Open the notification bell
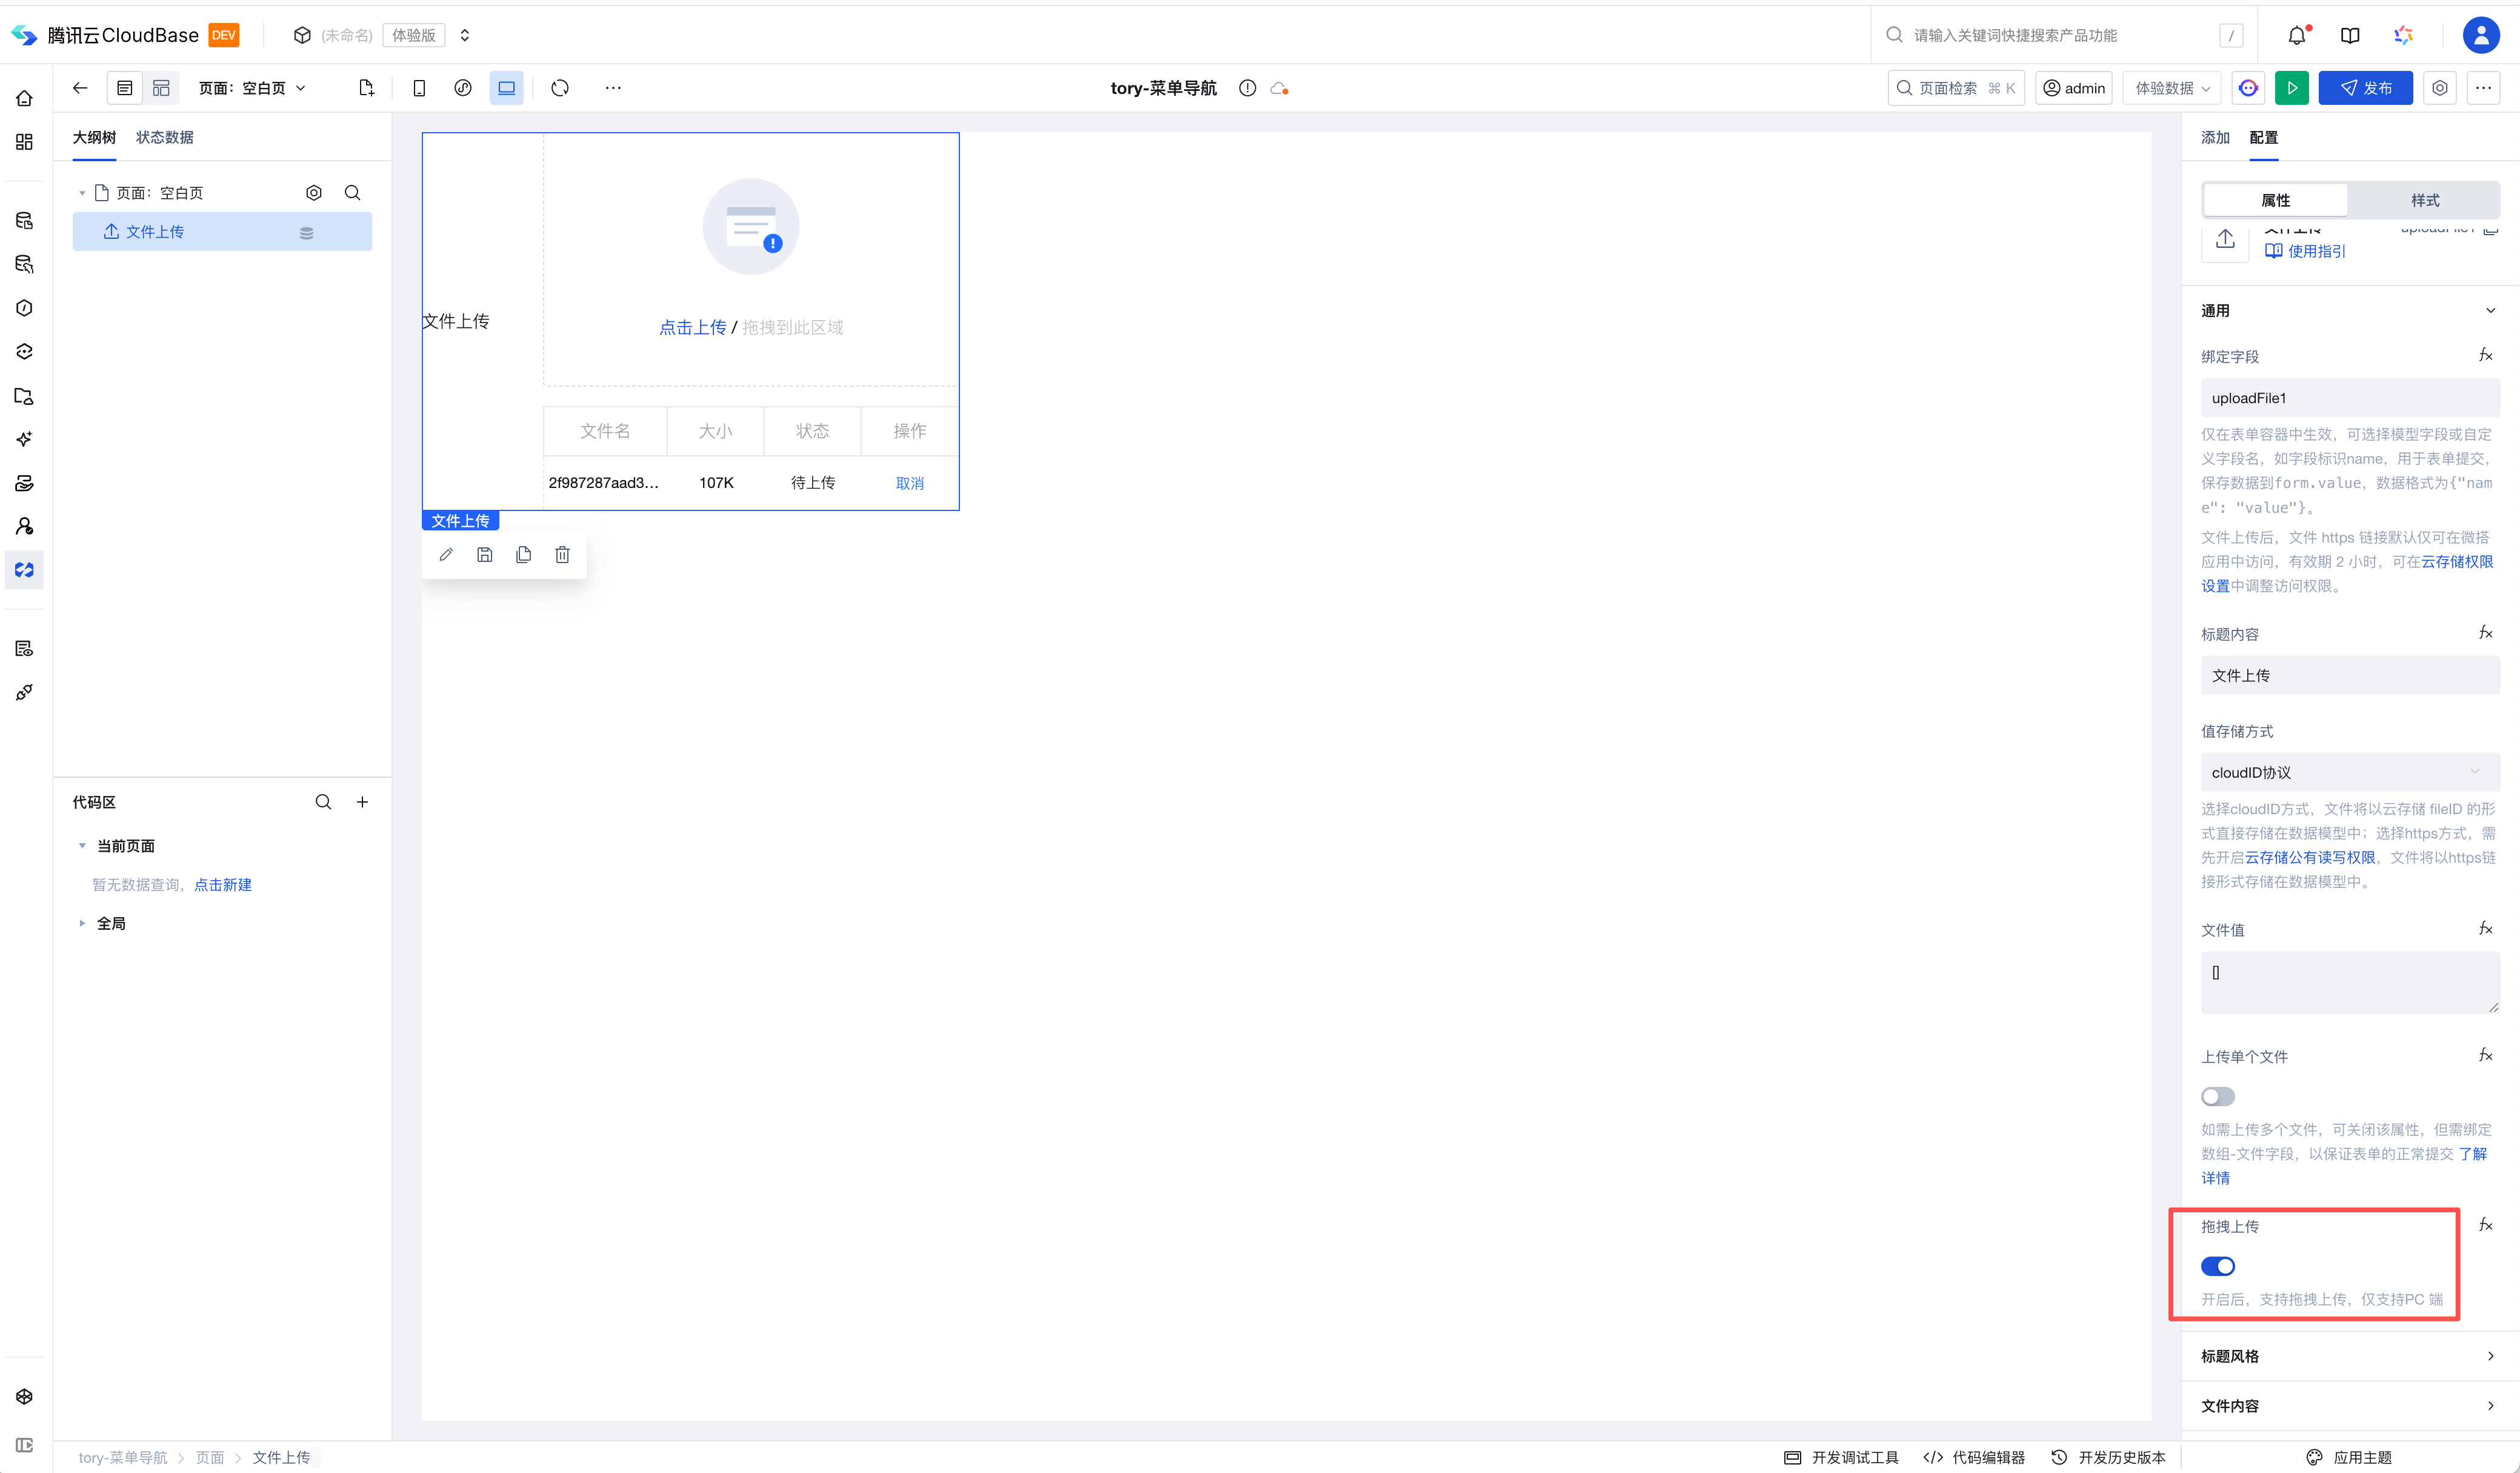 tap(2297, 35)
